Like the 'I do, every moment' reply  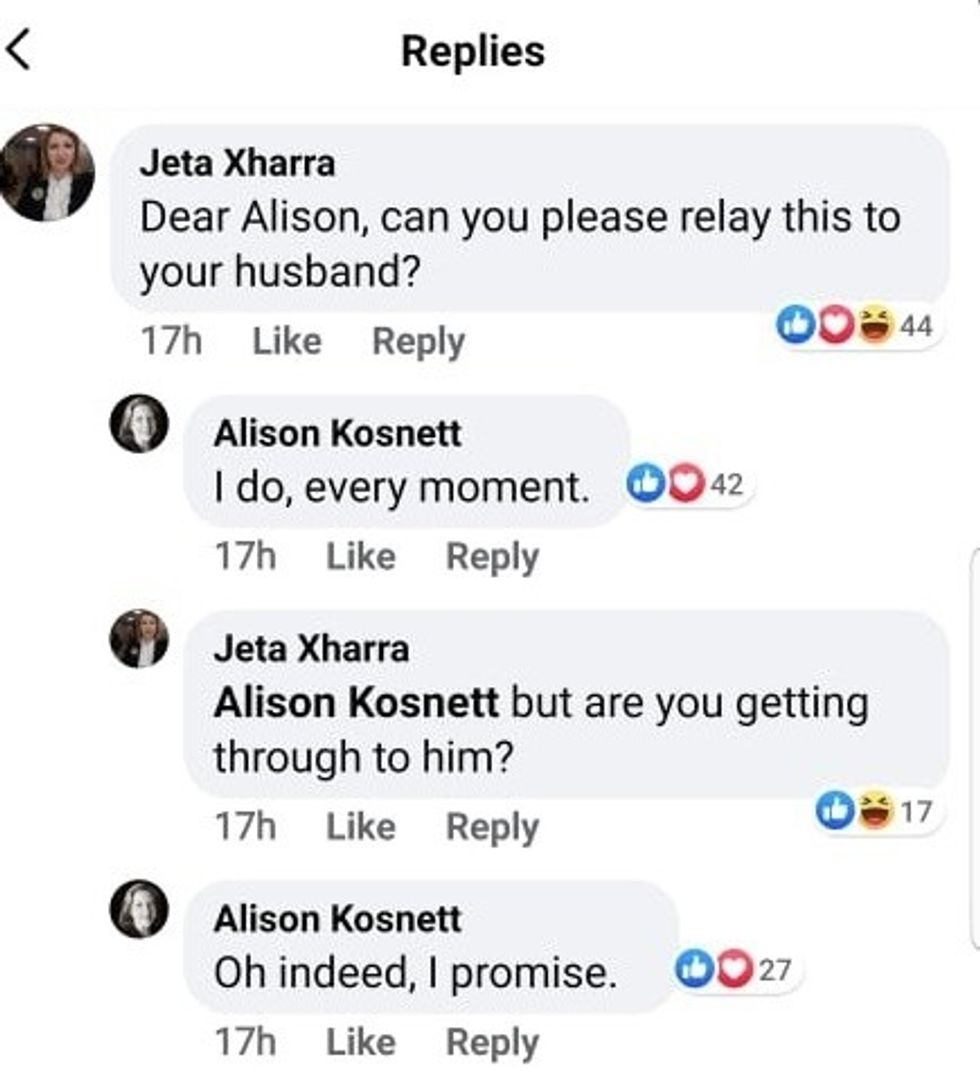click(x=361, y=557)
